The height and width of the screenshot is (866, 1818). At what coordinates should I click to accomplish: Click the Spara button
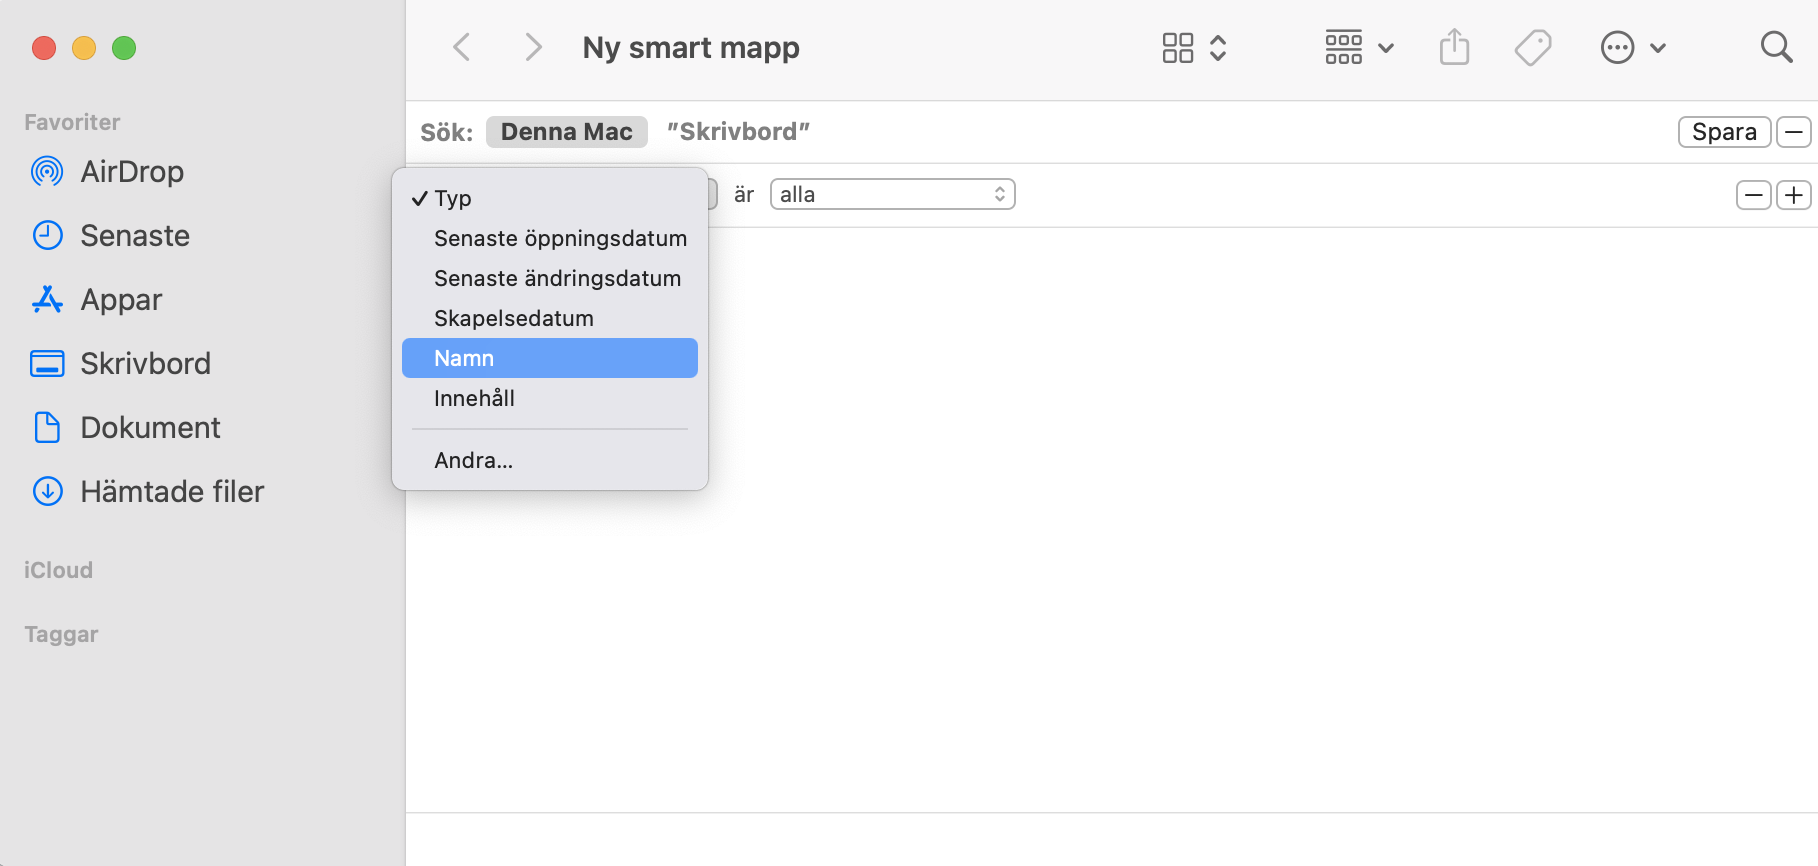(1724, 132)
